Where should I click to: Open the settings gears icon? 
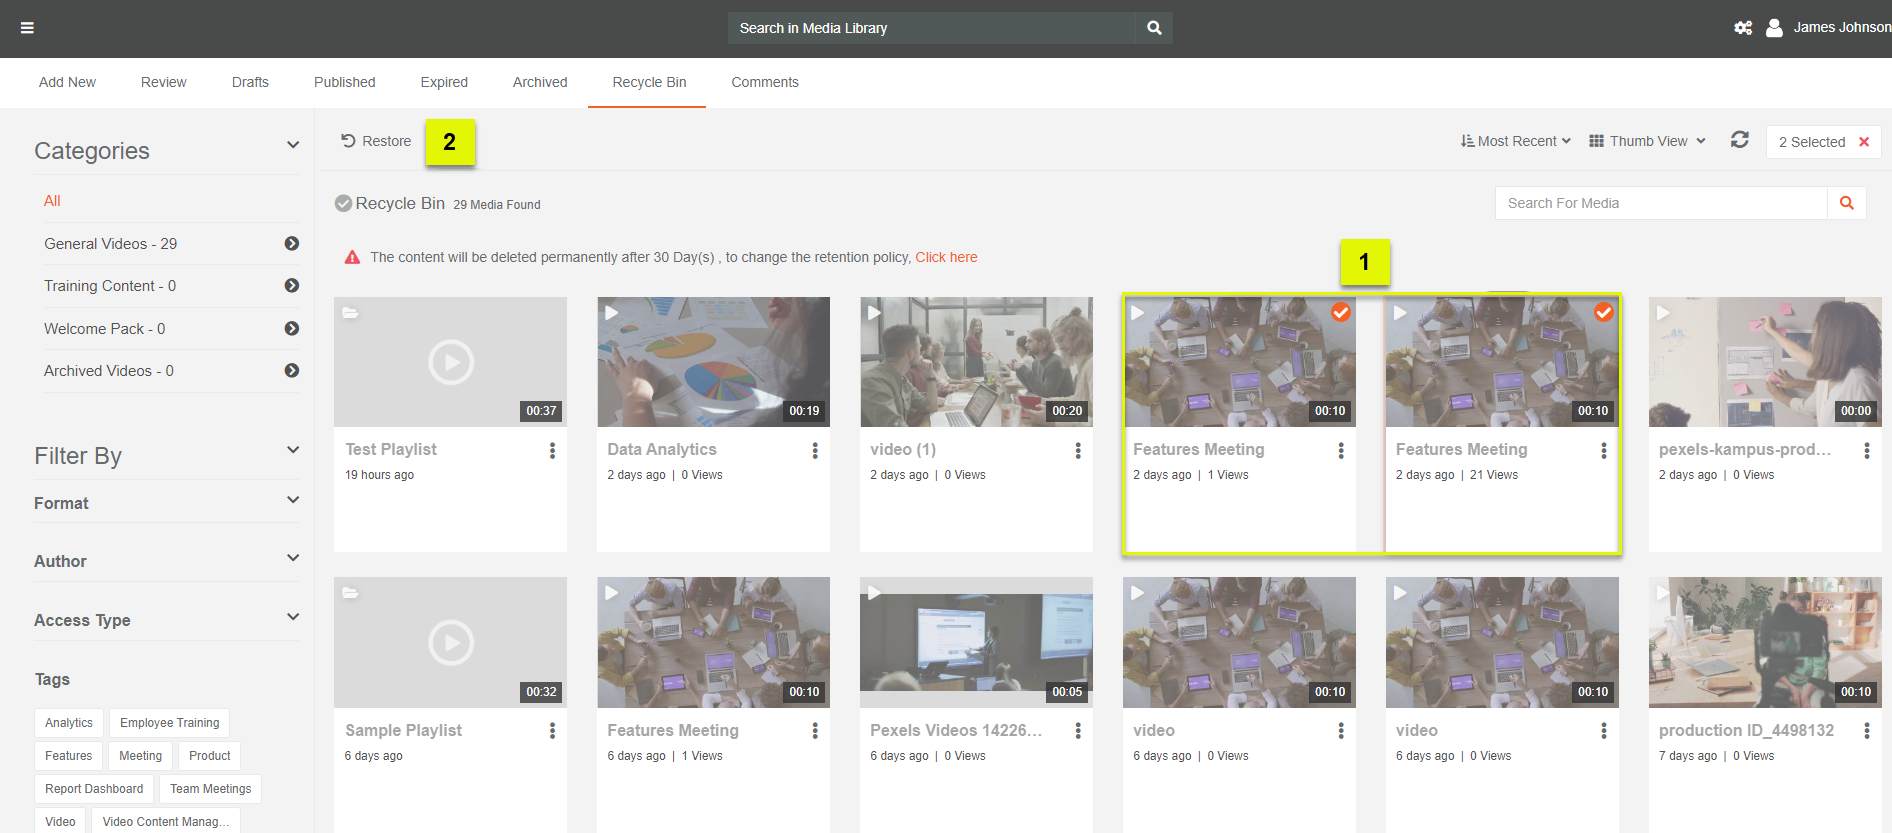[1743, 28]
